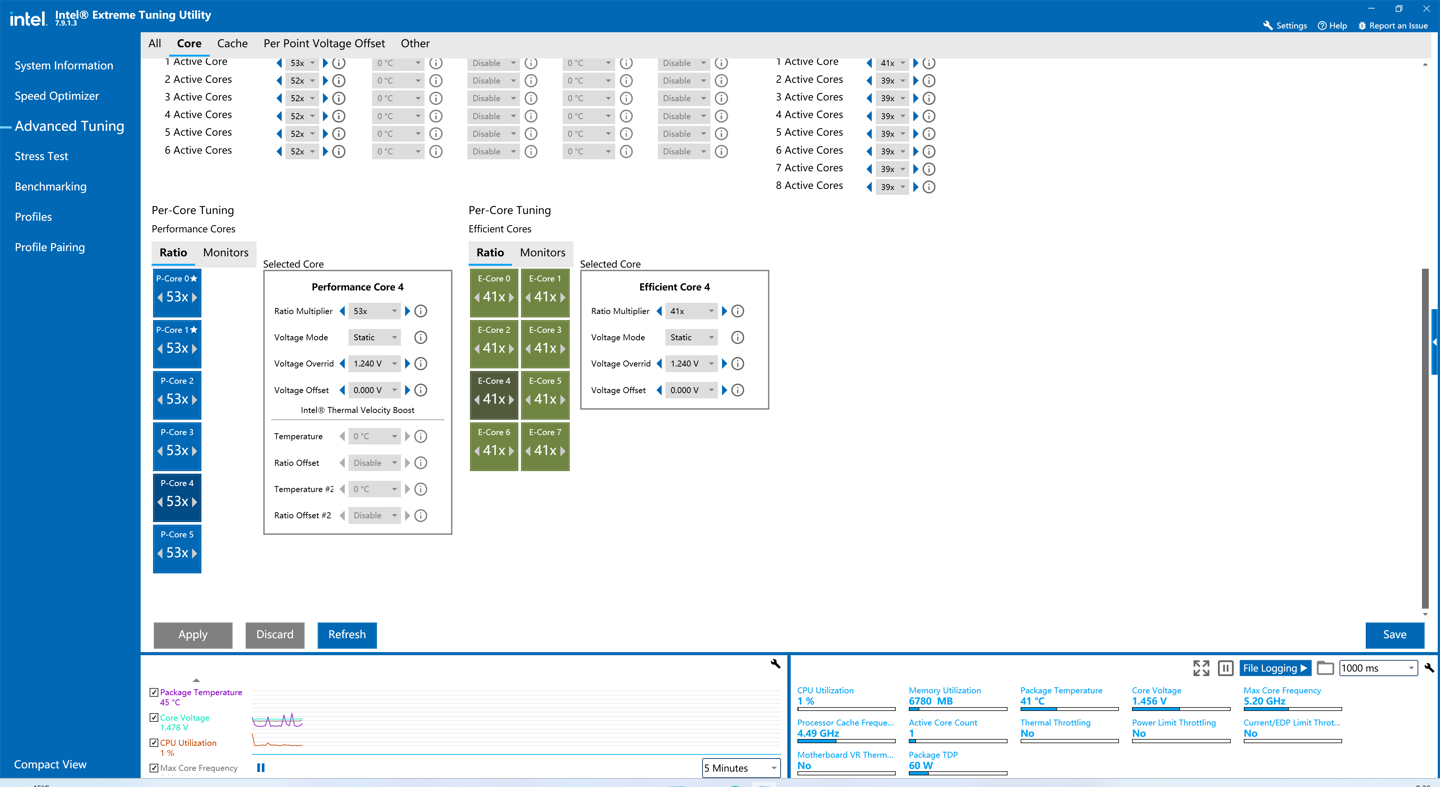The image size is (1440, 787).
Task: Open Performance Core 4 Voltage Override 1.240 V dropdown
Action: [x=374, y=364]
